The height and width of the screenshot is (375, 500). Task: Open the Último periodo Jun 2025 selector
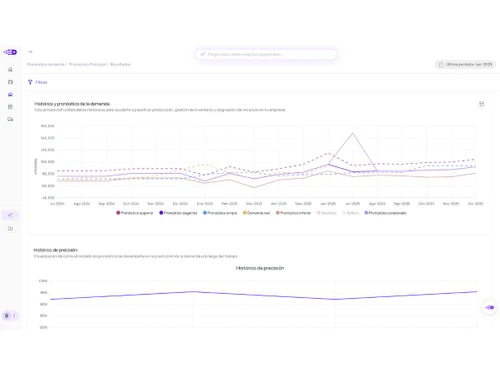465,64
